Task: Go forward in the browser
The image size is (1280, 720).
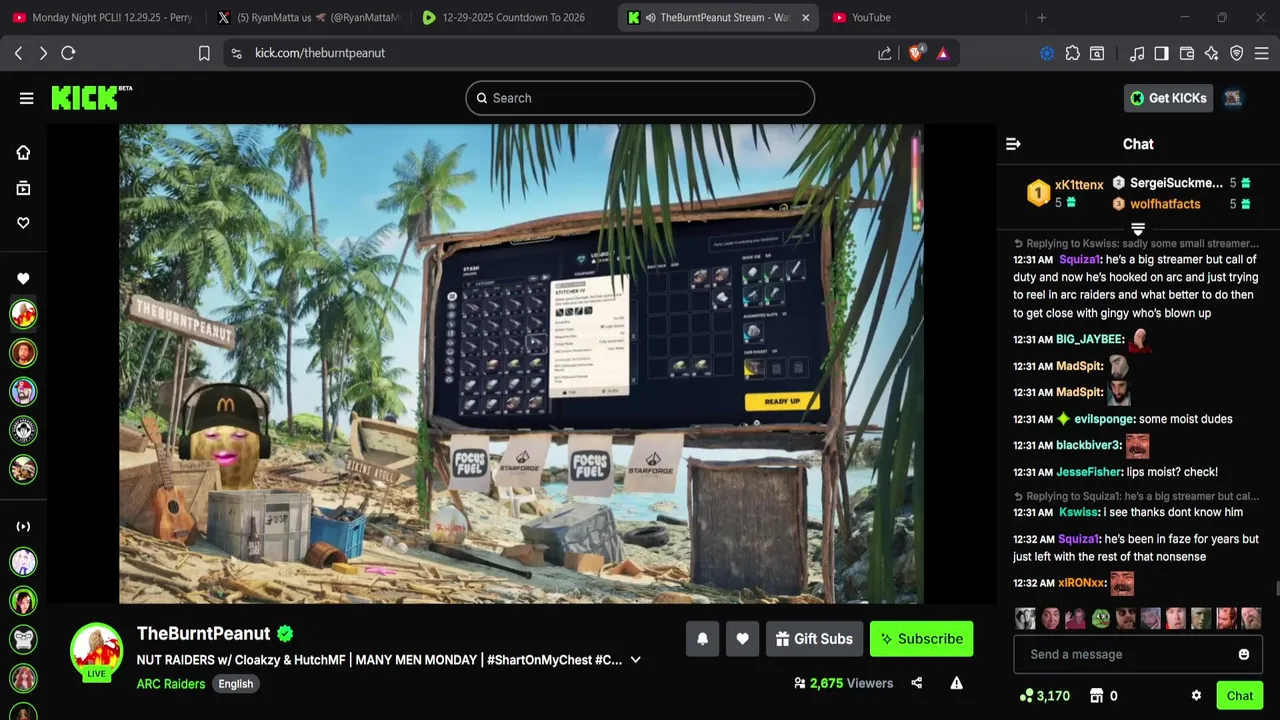Action: 43,53
